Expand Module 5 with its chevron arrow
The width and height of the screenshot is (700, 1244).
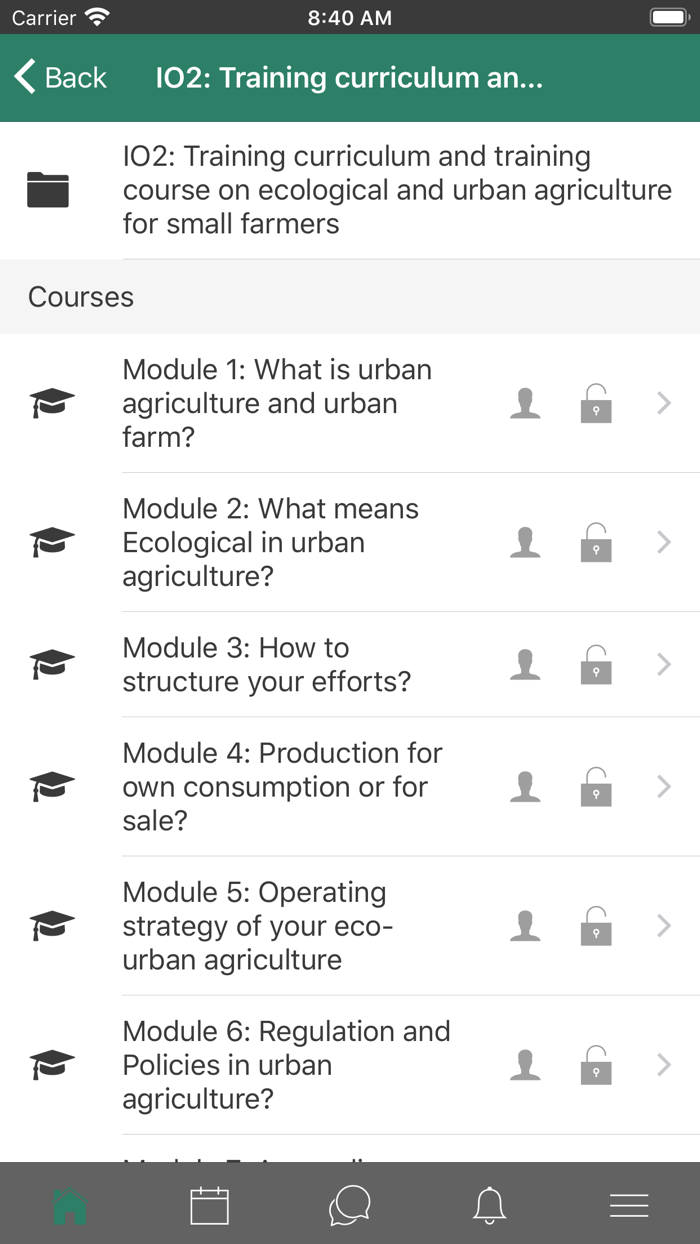(x=663, y=925)
